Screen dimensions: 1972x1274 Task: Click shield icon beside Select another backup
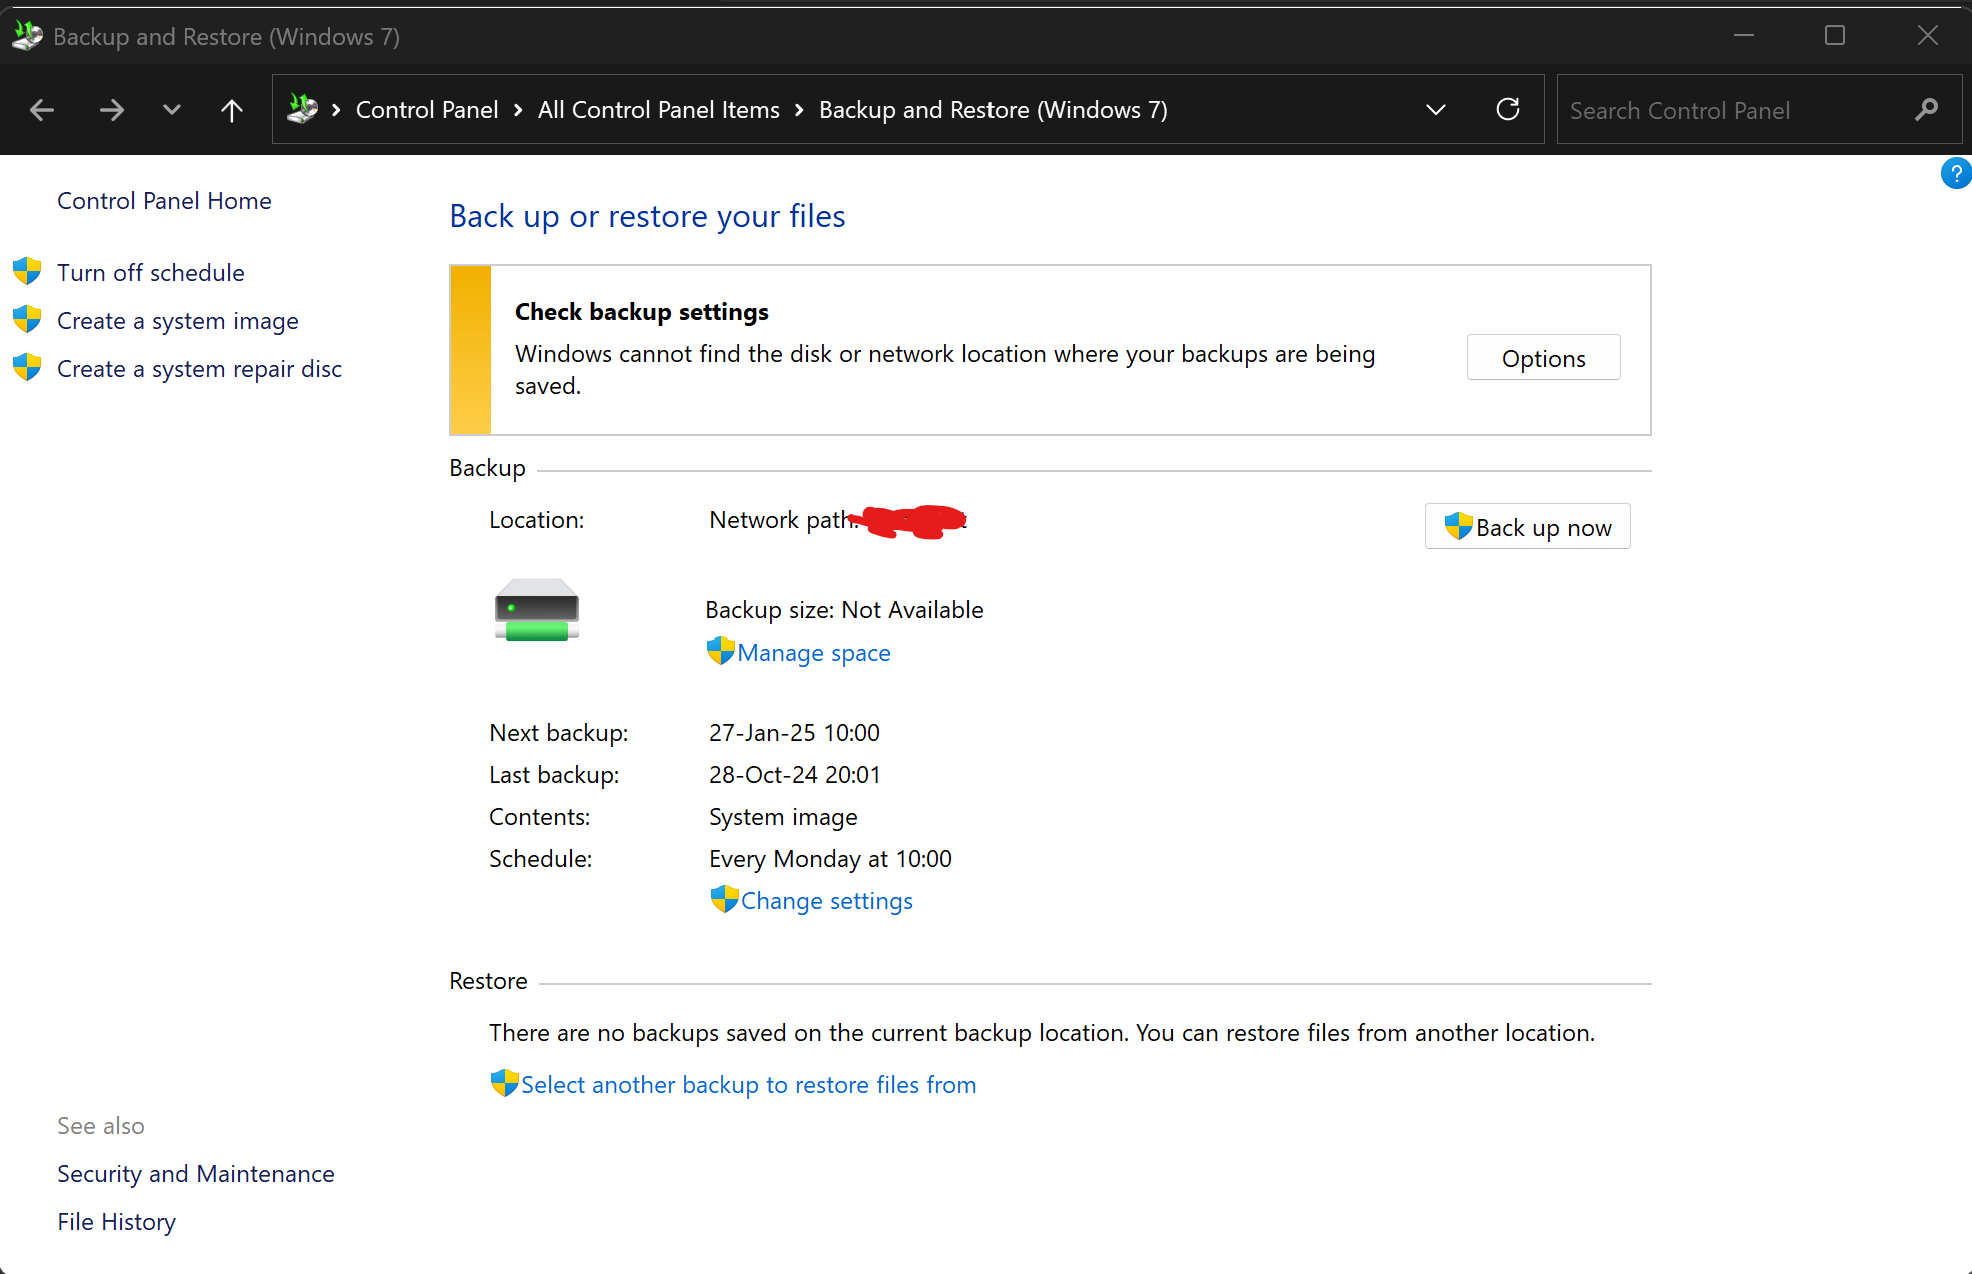pos(504,1083)
